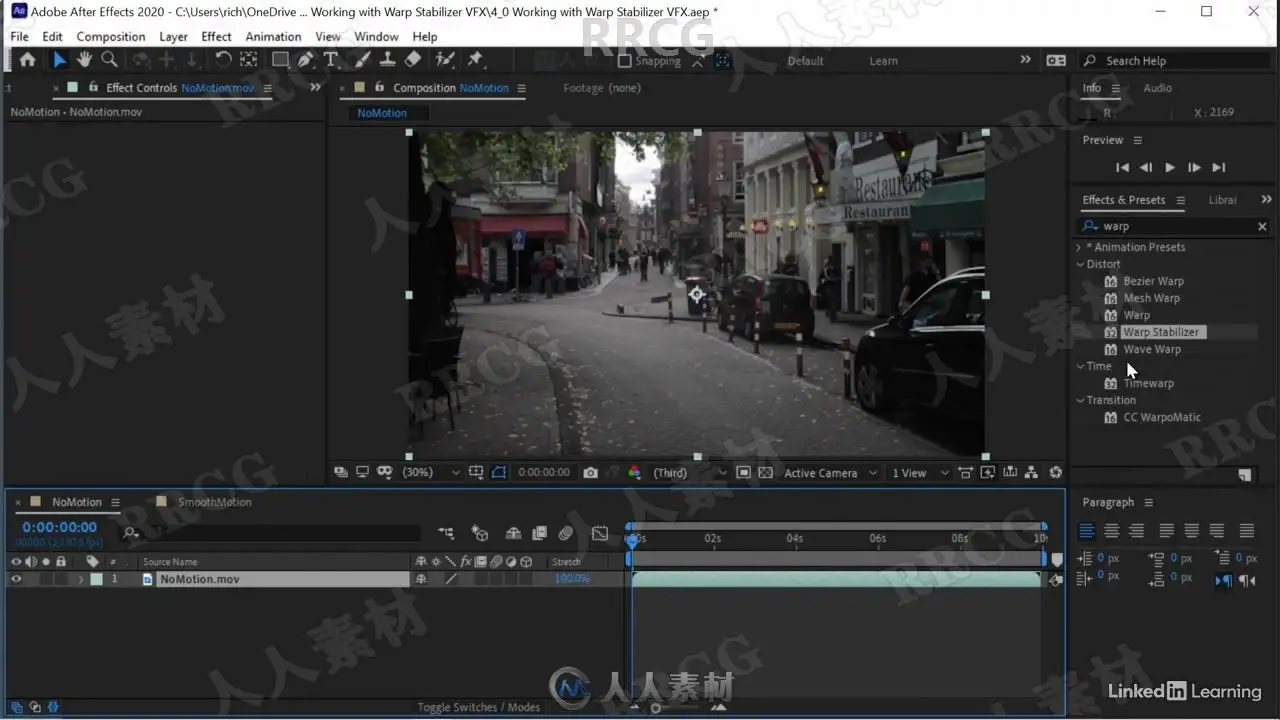The image size is (1280, 720).
Task: Click the timeline zoom slider
Action: 656,708
